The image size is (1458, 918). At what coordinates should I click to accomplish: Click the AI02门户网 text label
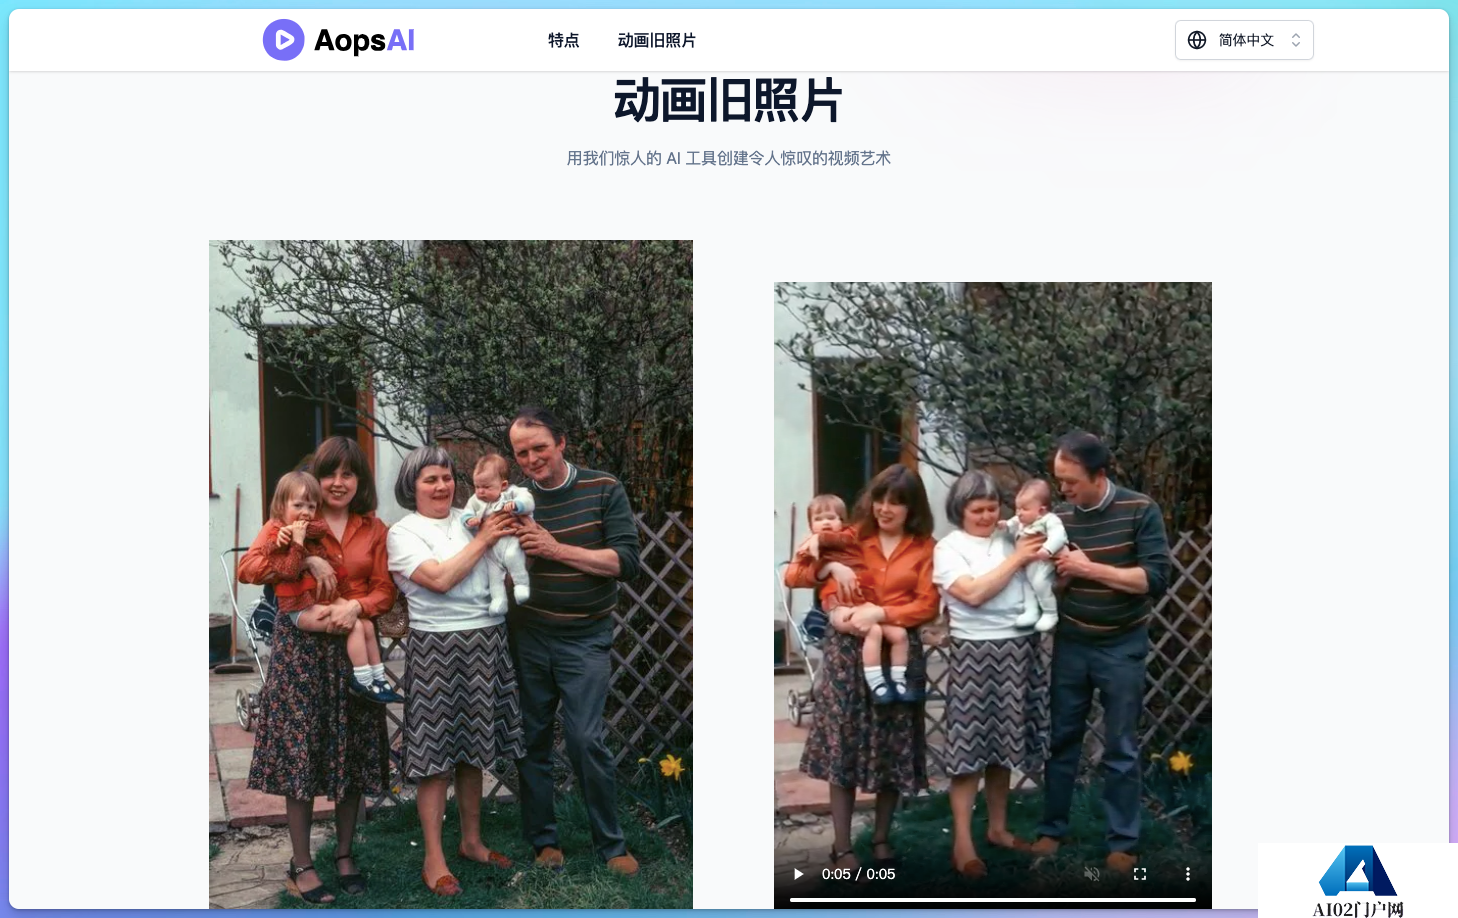(x=1358, y=909)
